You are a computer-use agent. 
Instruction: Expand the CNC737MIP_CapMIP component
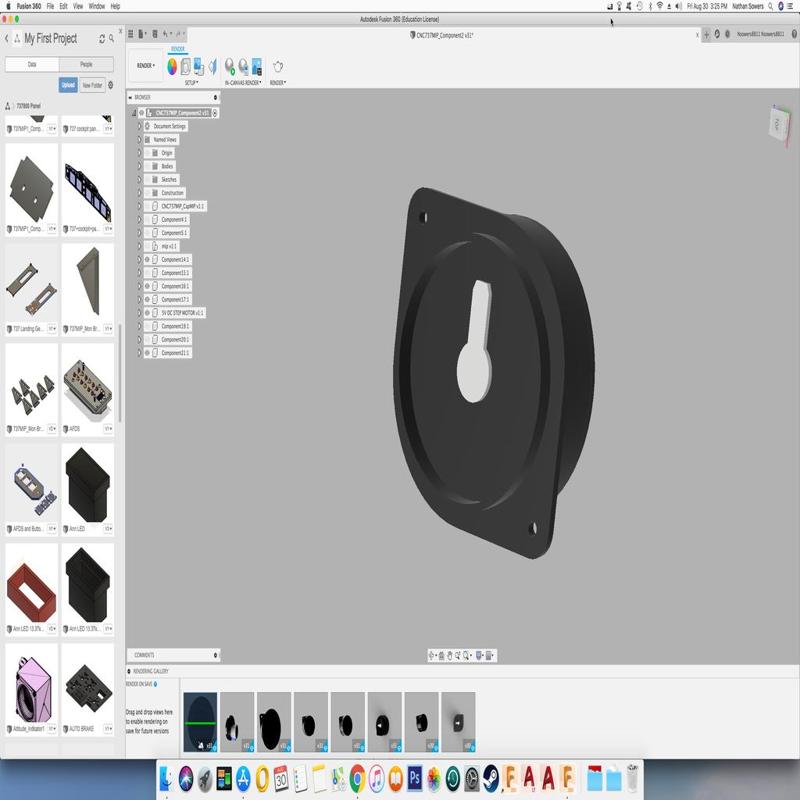(139, 206)
